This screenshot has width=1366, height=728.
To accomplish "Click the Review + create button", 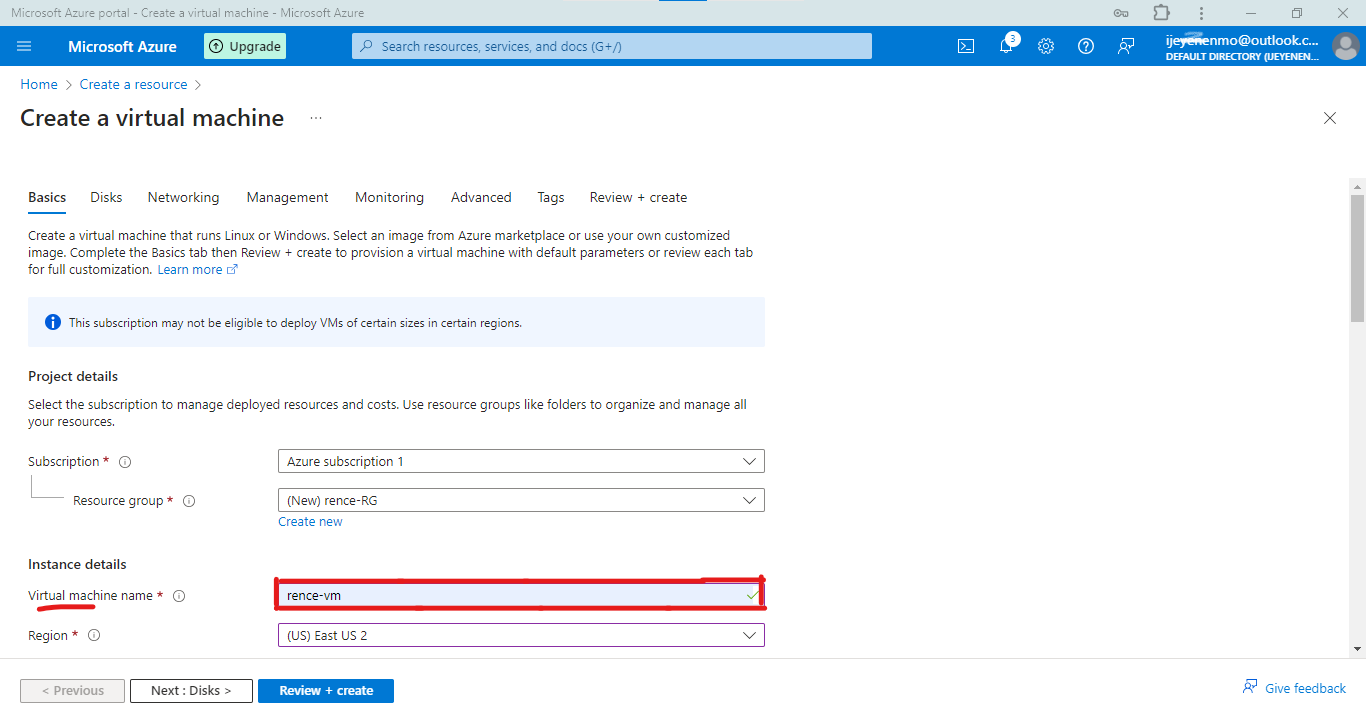I will tap(326, 691).
